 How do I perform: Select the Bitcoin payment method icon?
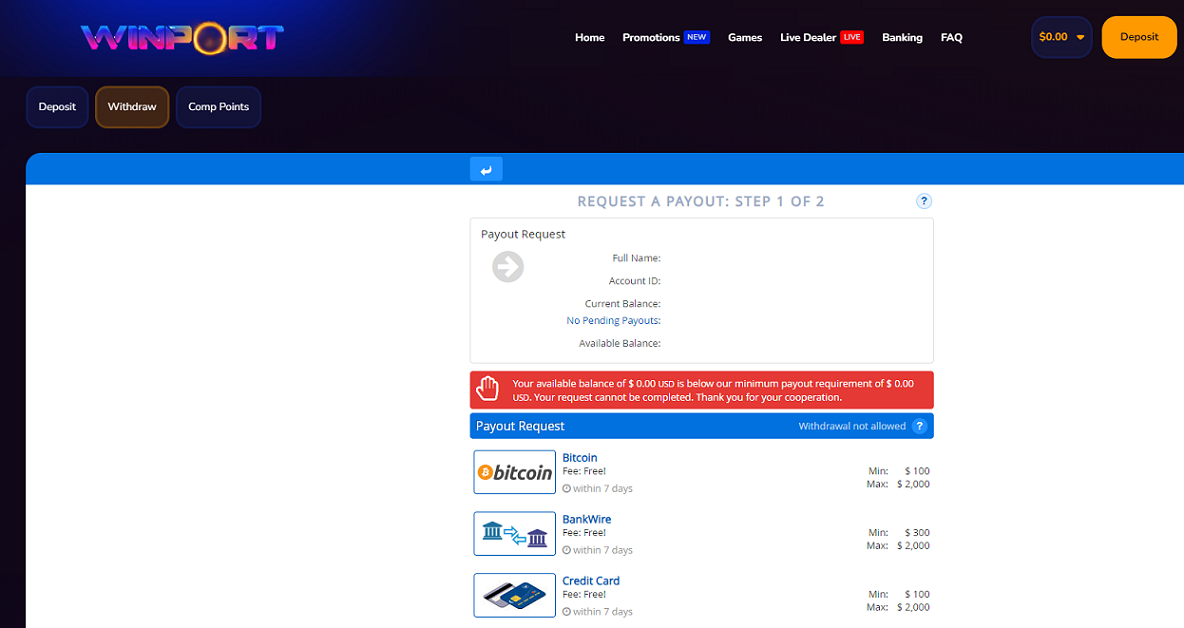pos(514,471)
